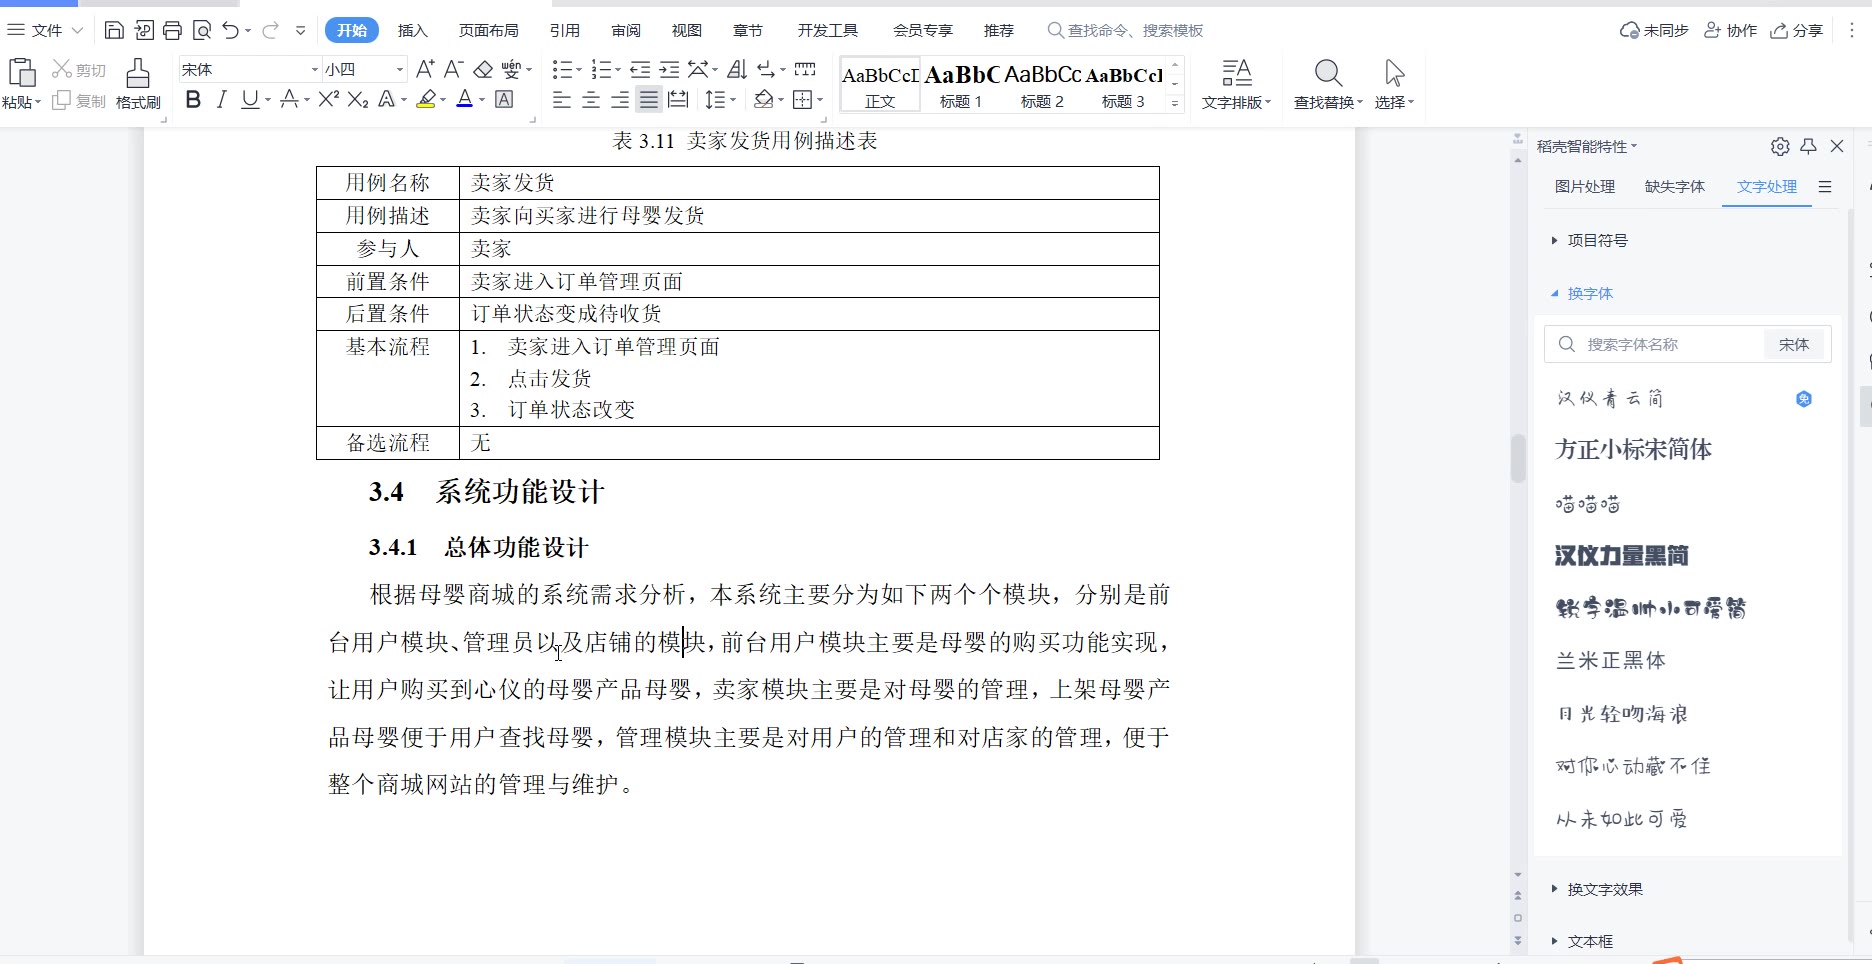Click the Save icon in quick toolbar
Screen dimensions: 1872x964
[114, 31]
